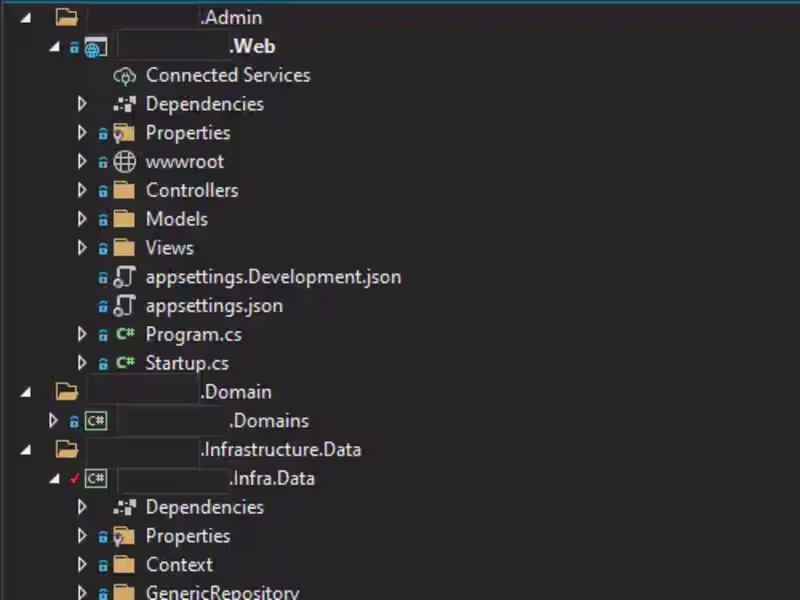The width and height of the screenshot is (800, 600).
Task: Select the globe icon next to wwwroot
Action: 124,161
